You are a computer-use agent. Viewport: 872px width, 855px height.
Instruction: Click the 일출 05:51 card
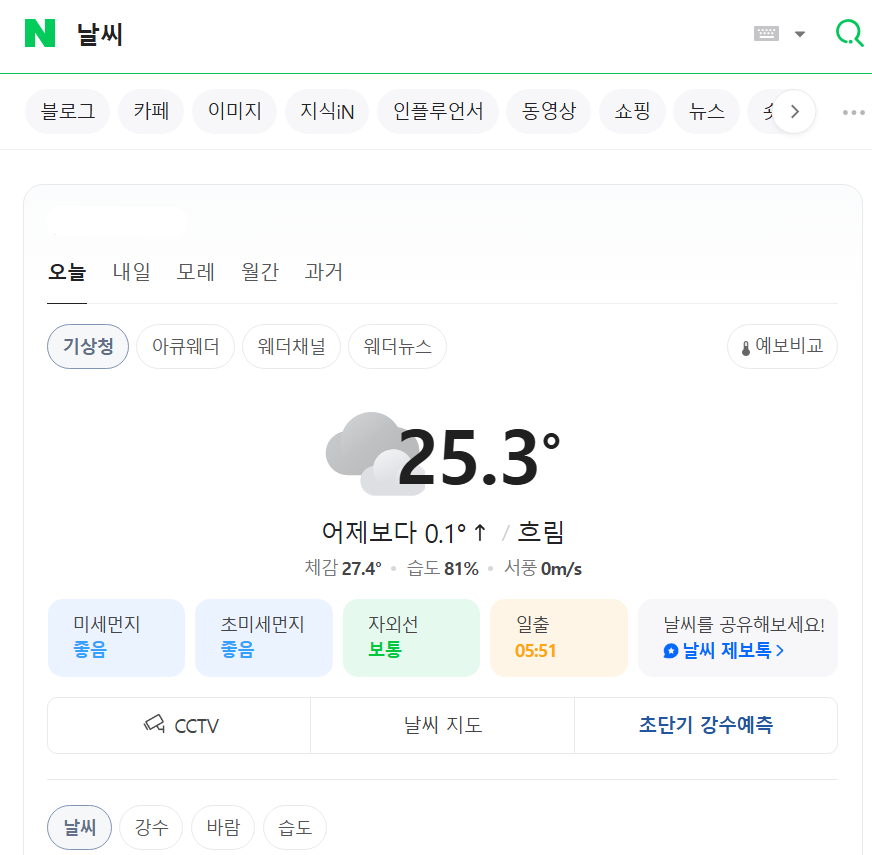coord(558,637)
